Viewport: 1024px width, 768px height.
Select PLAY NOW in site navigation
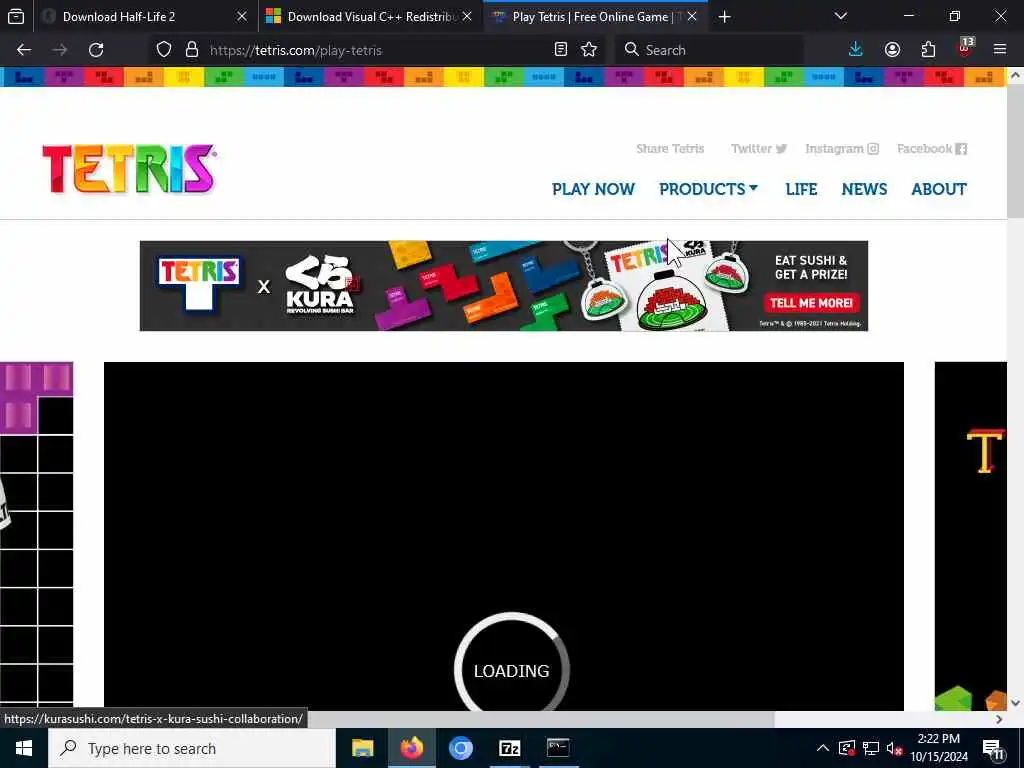593,189
